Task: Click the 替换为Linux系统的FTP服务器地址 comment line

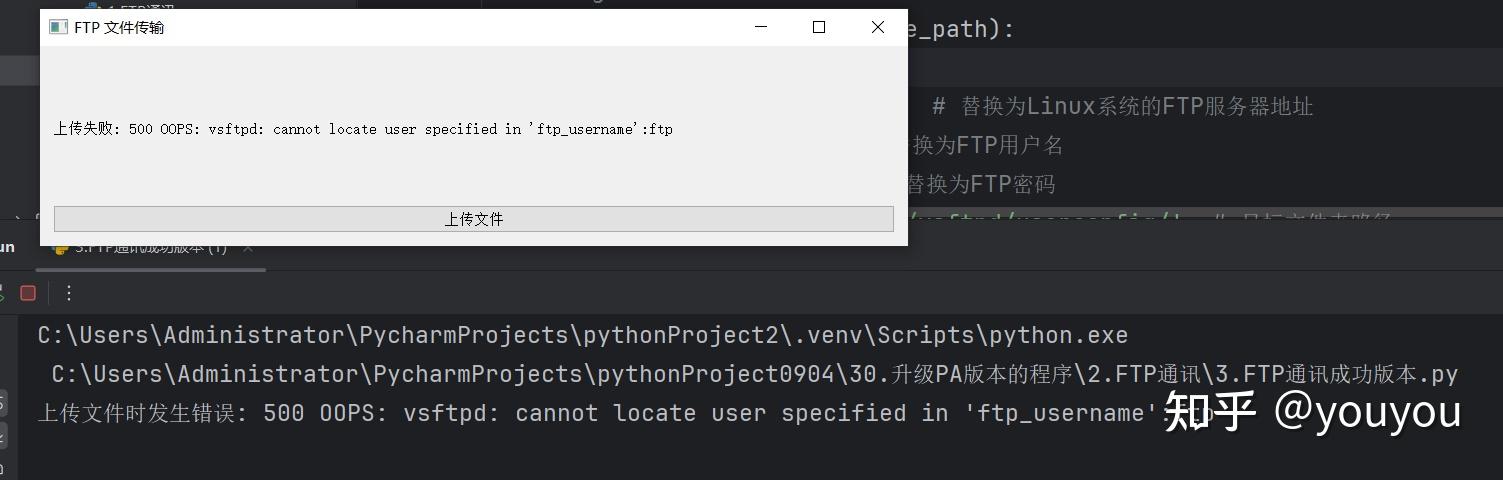Action: 1122,106
